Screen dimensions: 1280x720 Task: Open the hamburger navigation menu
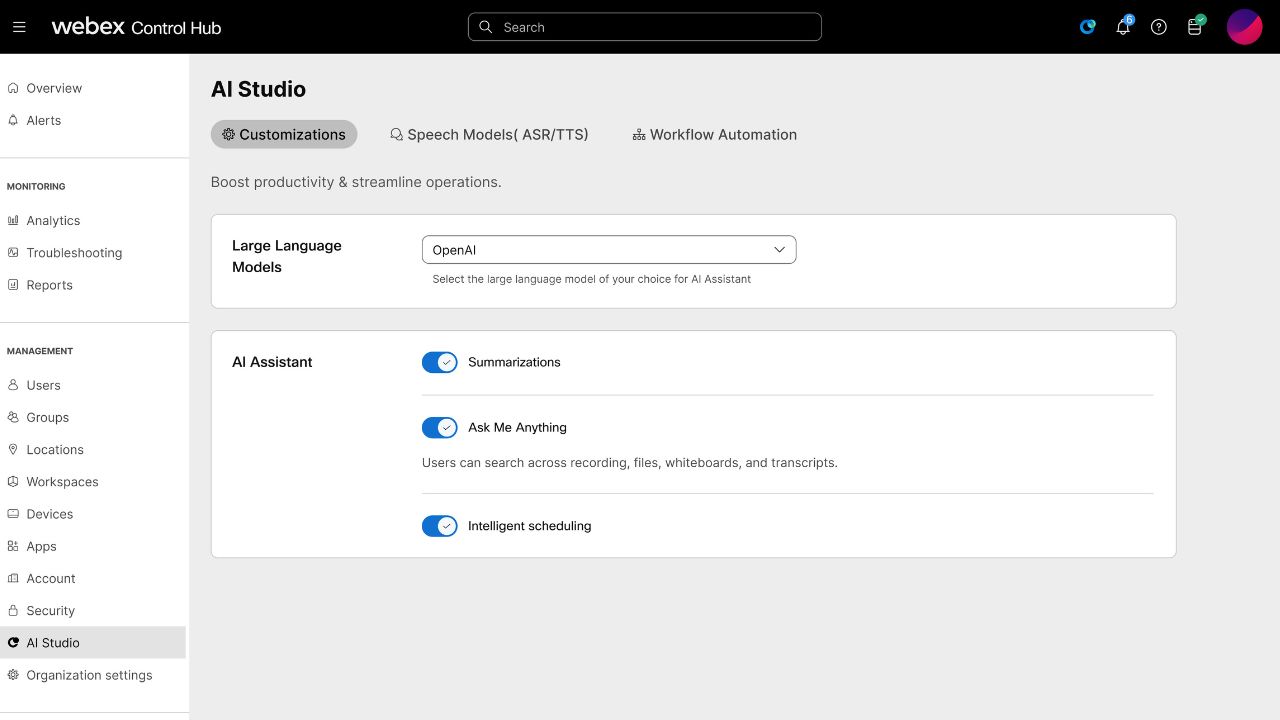click(19, 27)
